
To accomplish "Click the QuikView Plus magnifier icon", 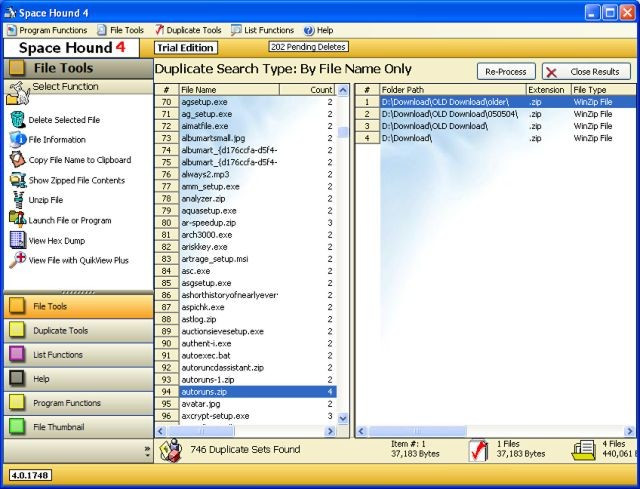I will click(x=18, y=260).
